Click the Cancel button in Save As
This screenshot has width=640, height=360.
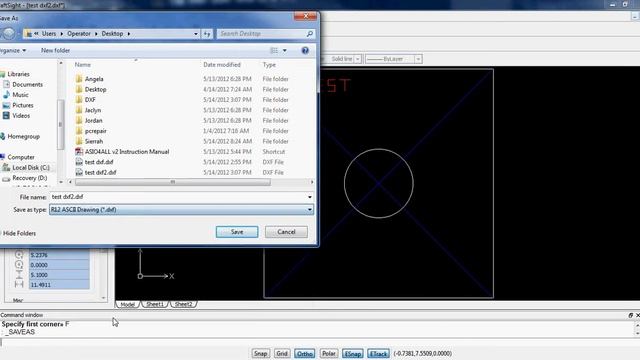click(x=286, y=232)
